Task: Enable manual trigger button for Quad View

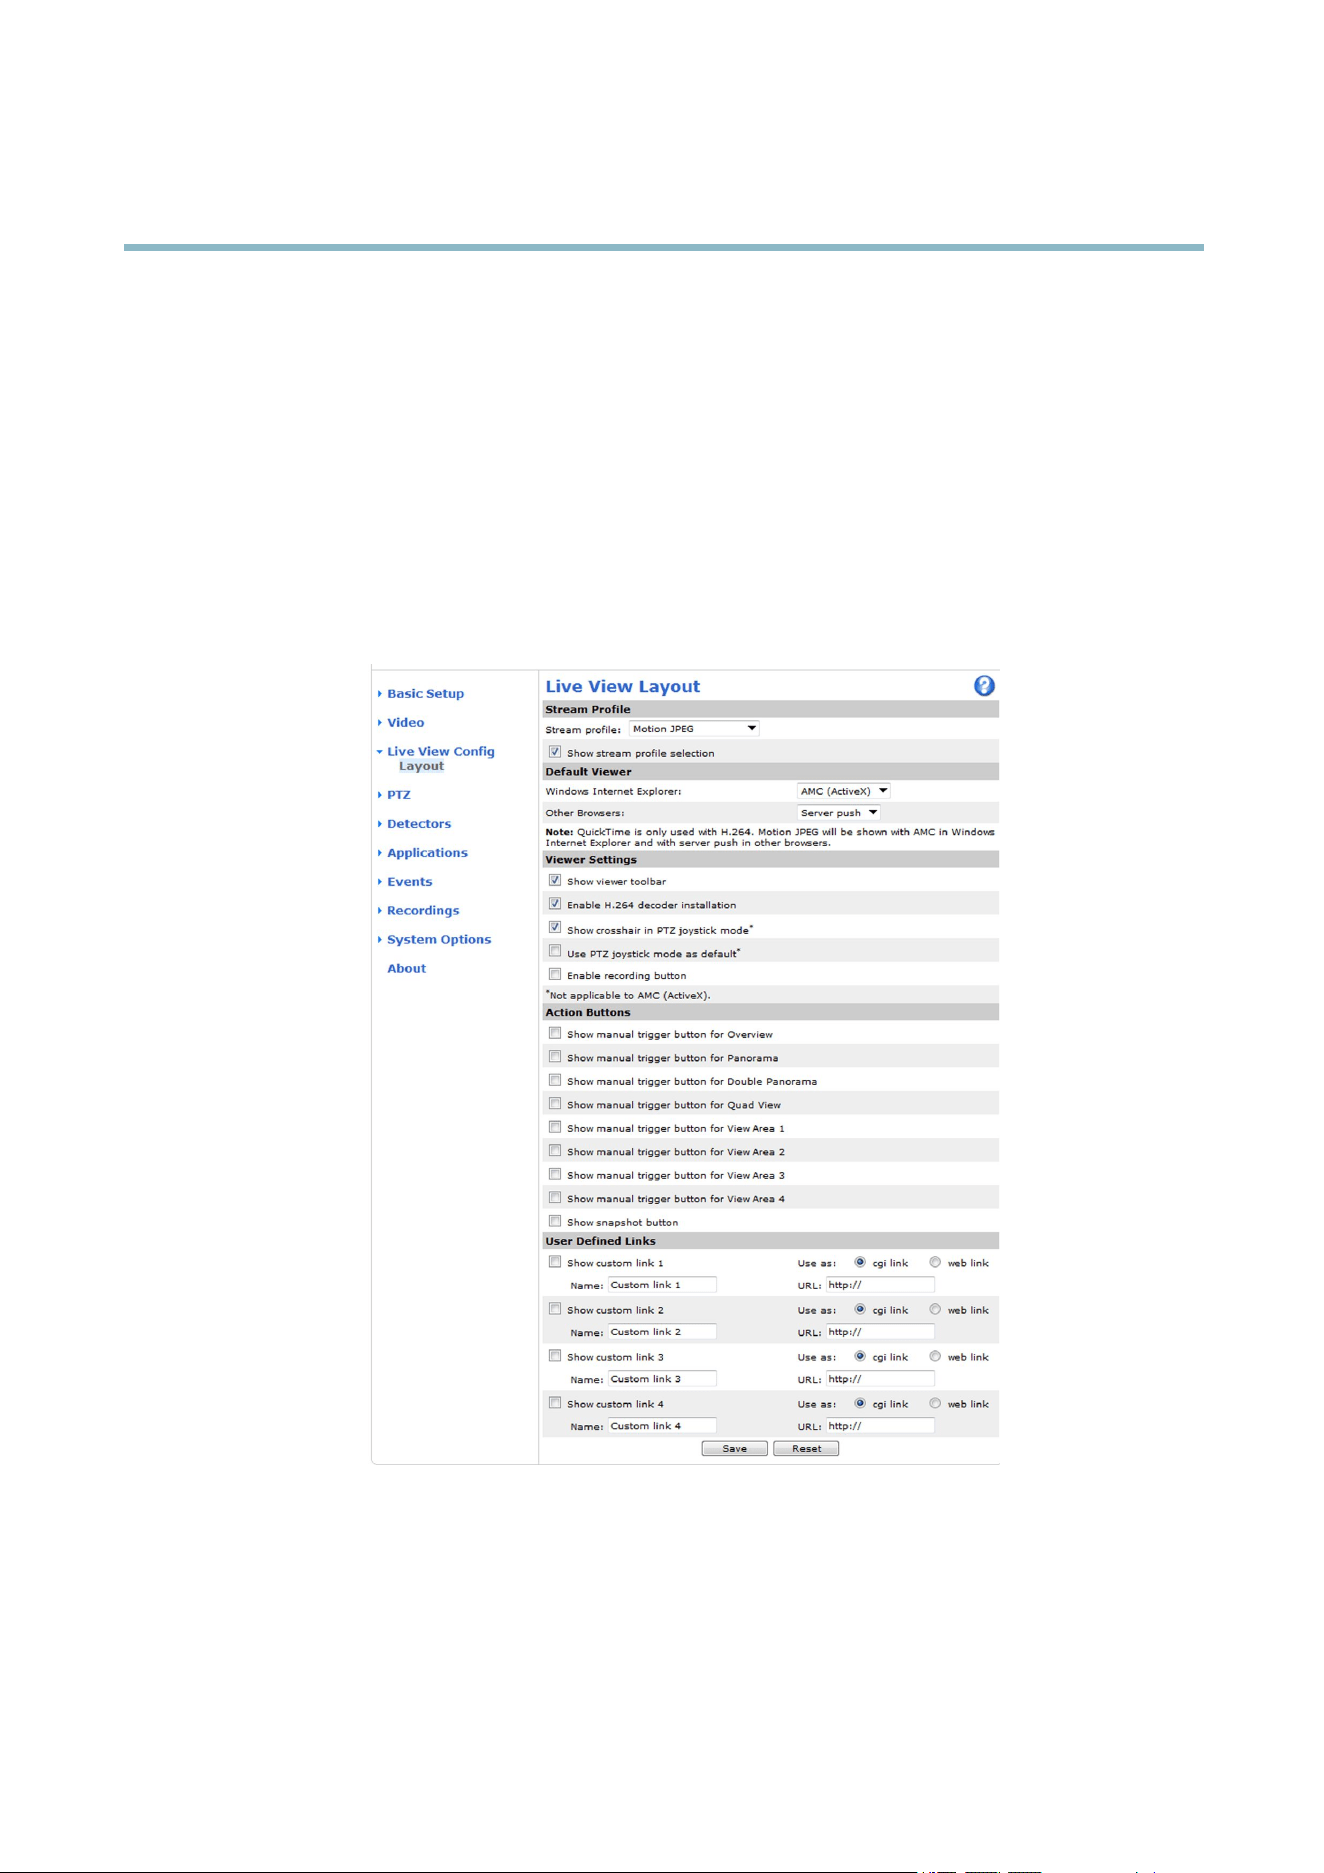Action: [555, 1104]
